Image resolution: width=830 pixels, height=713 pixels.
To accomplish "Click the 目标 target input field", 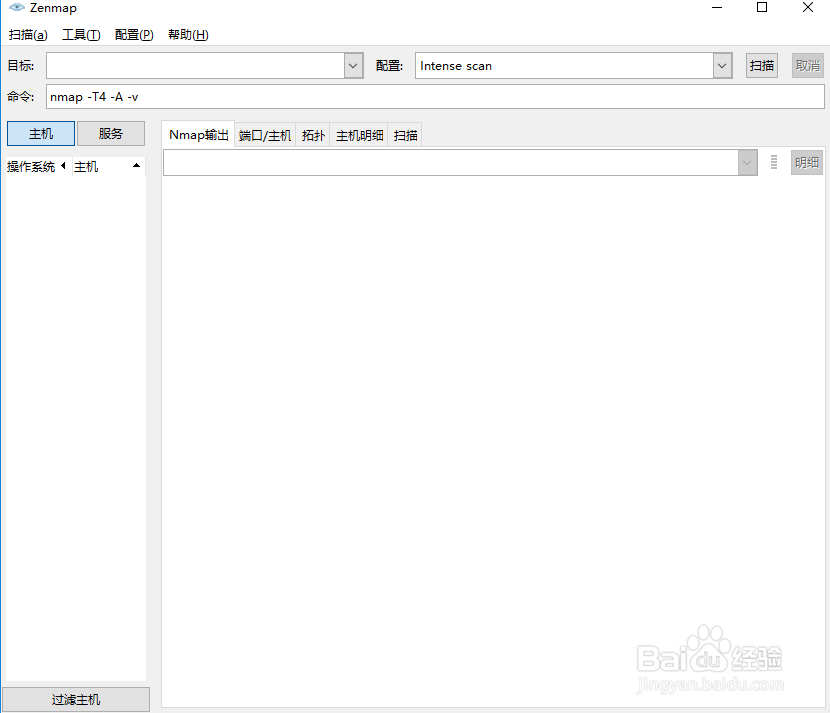I will point(195,66).
